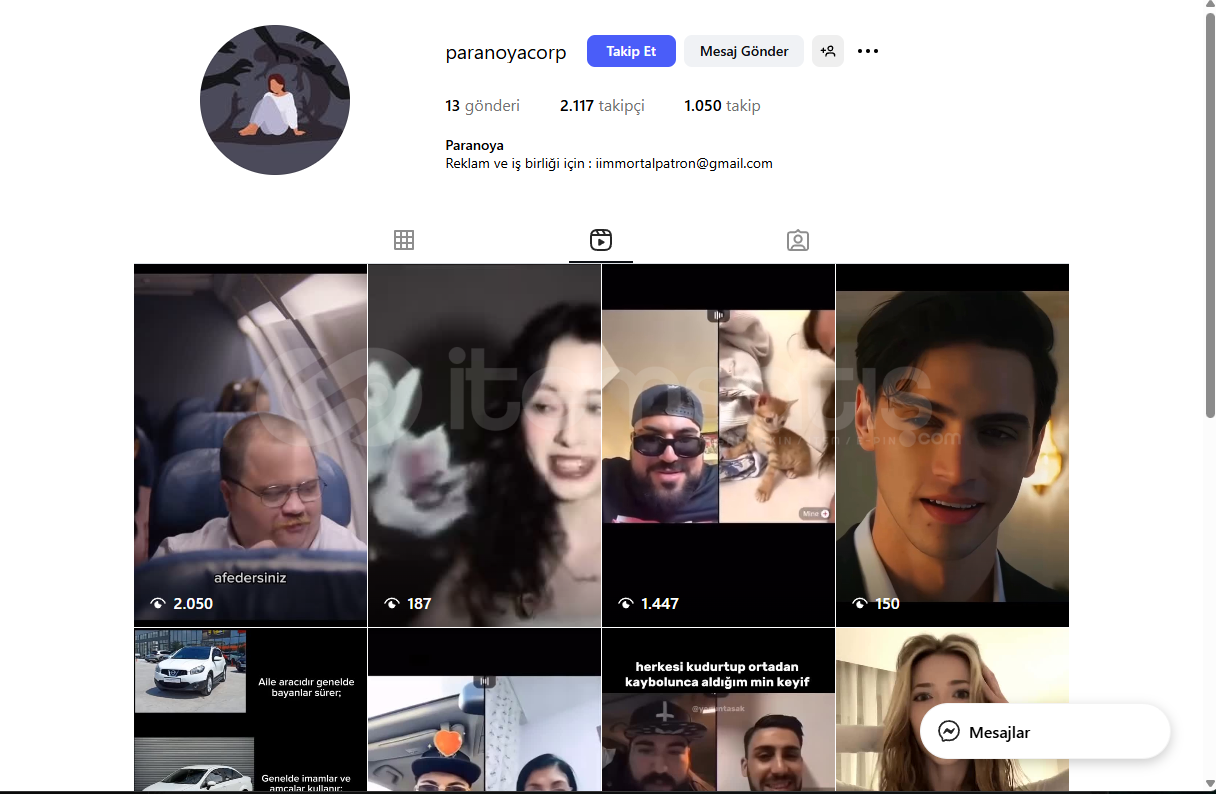Image resolution: width=1216 pixels, height=794 pixels.
Task: Open the split-screen reel with heart emoji
Action: 484,710
